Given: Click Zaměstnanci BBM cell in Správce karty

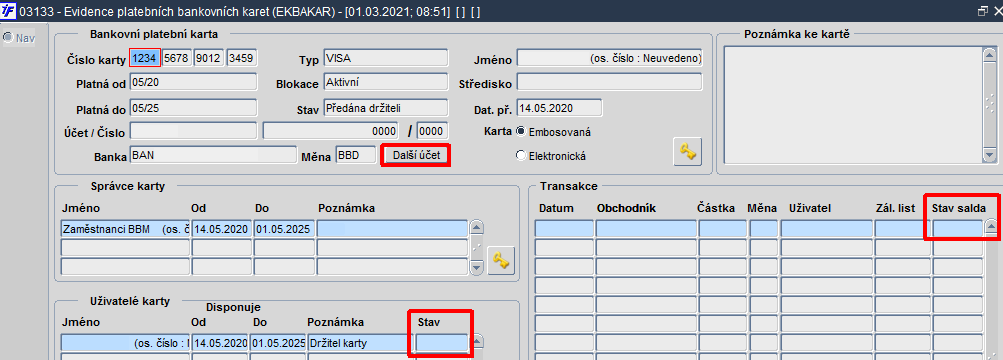Looking at the screenshot, I should 125,229.
